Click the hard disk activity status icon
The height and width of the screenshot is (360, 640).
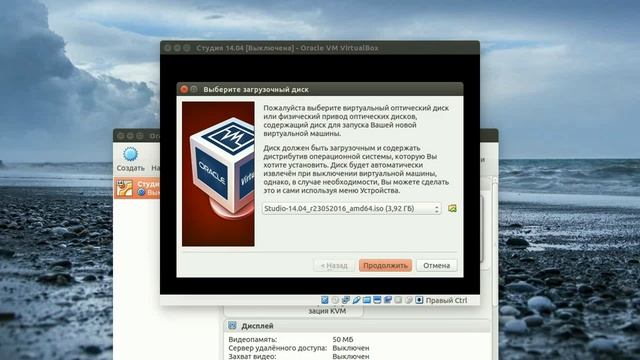click(324, 300)
